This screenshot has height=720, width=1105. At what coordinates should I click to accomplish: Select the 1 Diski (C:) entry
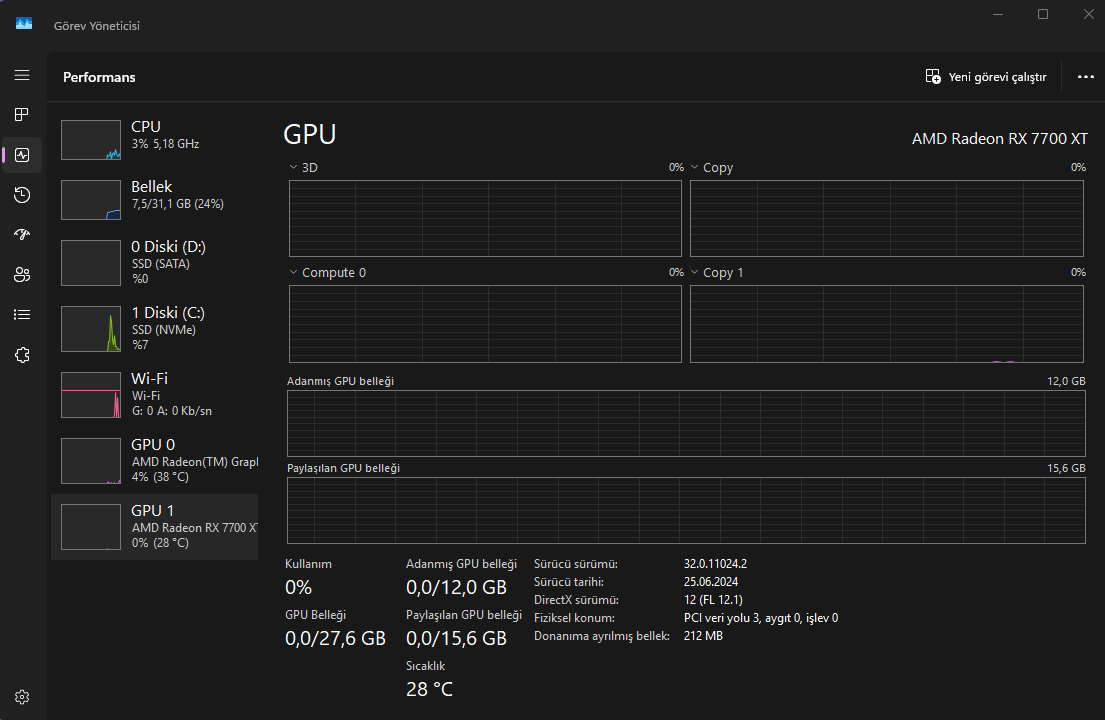(154, 329)
